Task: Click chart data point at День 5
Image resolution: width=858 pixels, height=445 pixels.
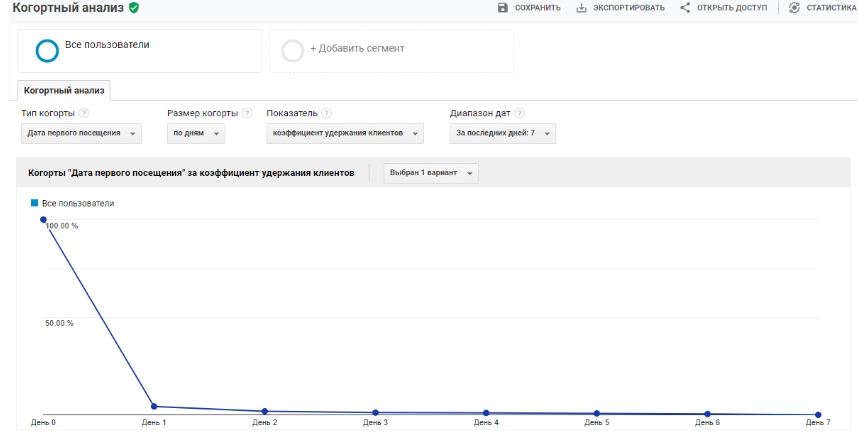Action: (597, 413)
